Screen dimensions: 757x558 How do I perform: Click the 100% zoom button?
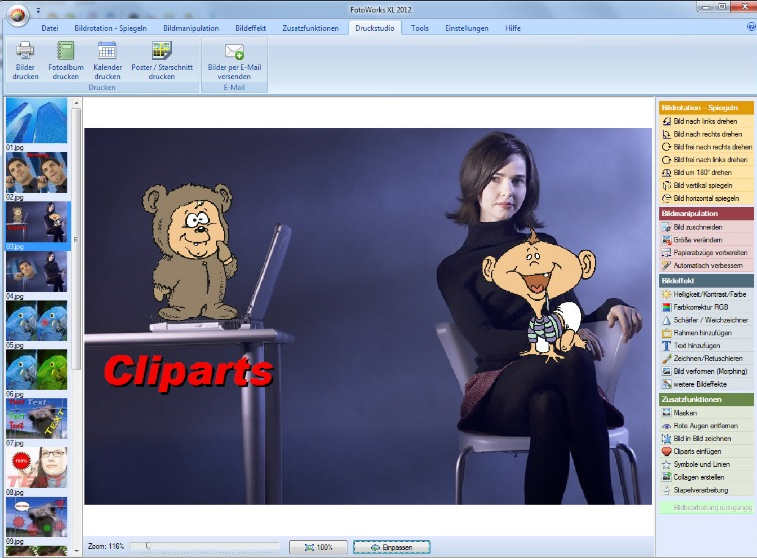[318, 547]
